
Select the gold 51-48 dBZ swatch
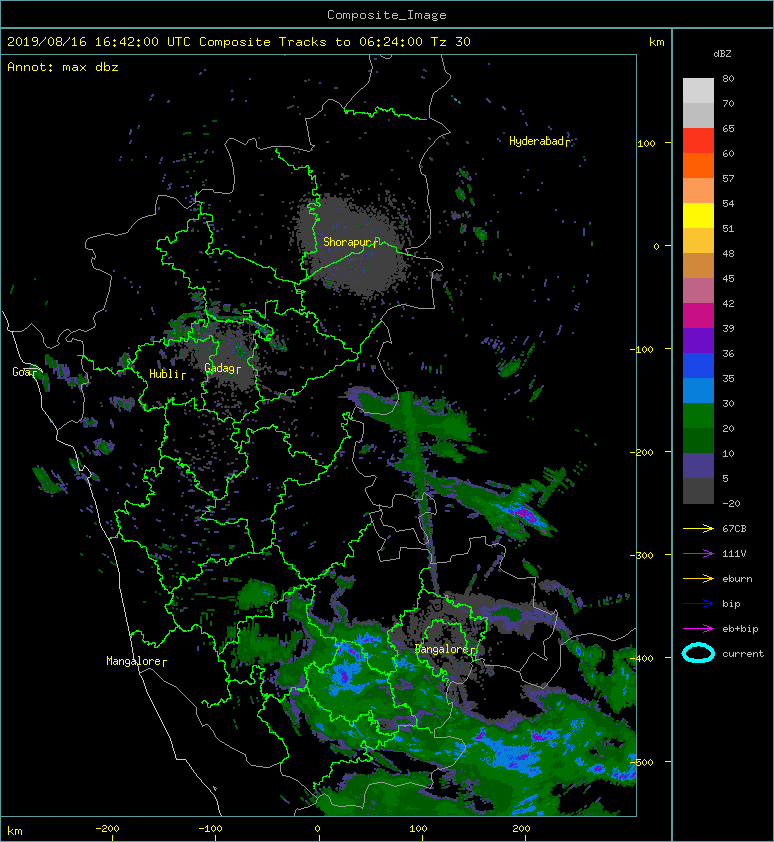698,241
